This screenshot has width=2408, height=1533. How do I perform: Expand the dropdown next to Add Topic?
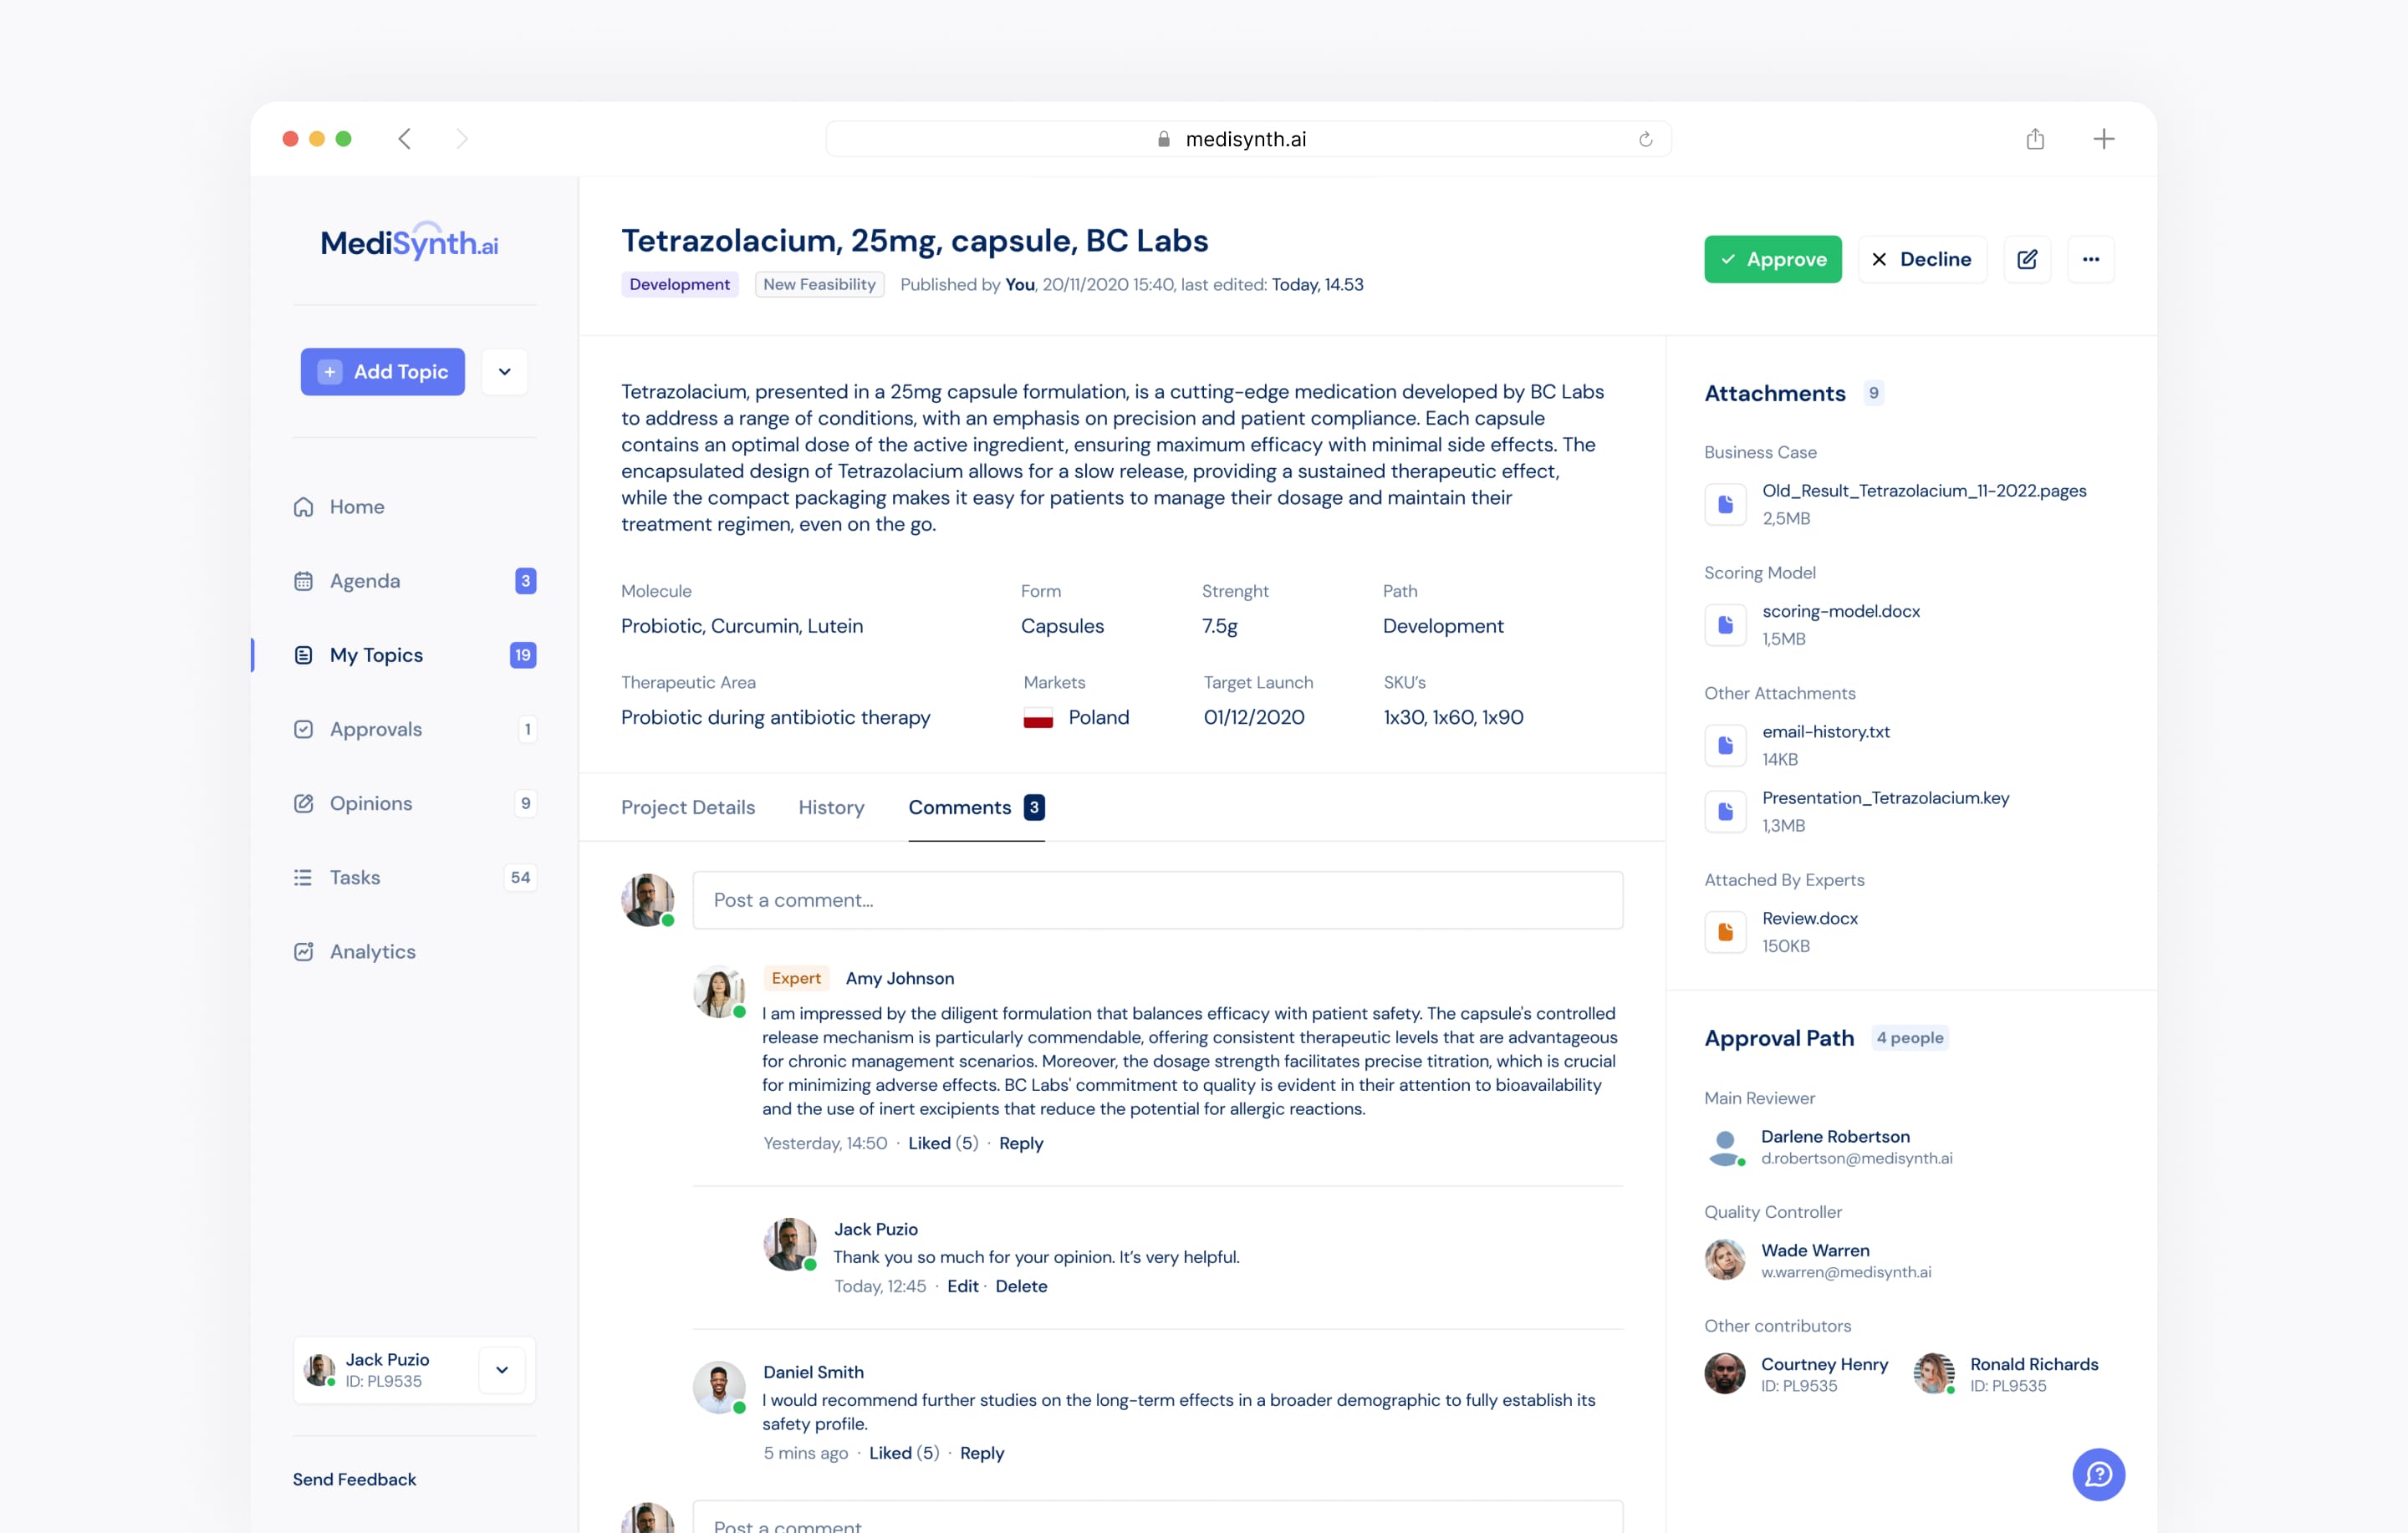pos(505,372)
